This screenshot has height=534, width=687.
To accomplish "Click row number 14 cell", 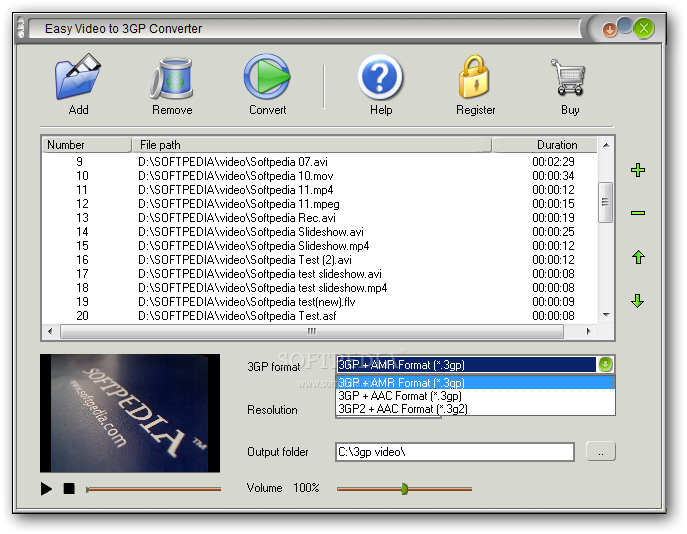I will click(82, 232).
